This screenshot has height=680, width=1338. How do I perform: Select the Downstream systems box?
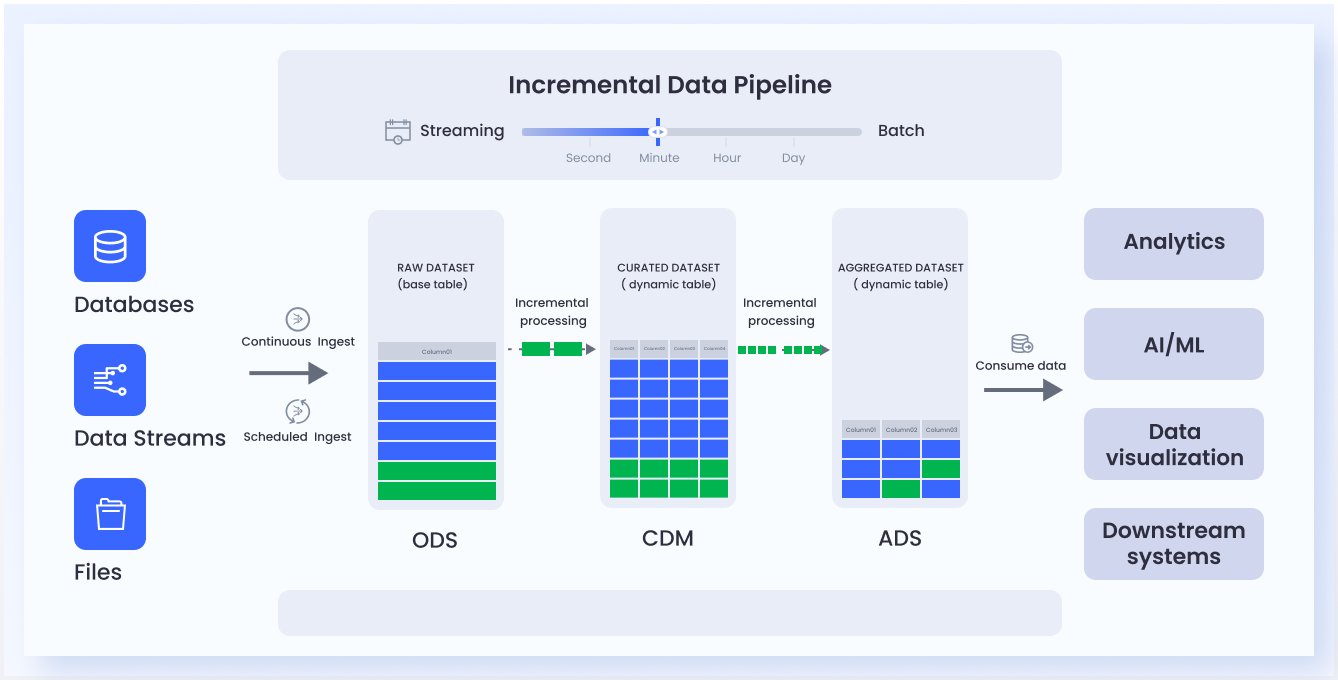(1173, 544)
